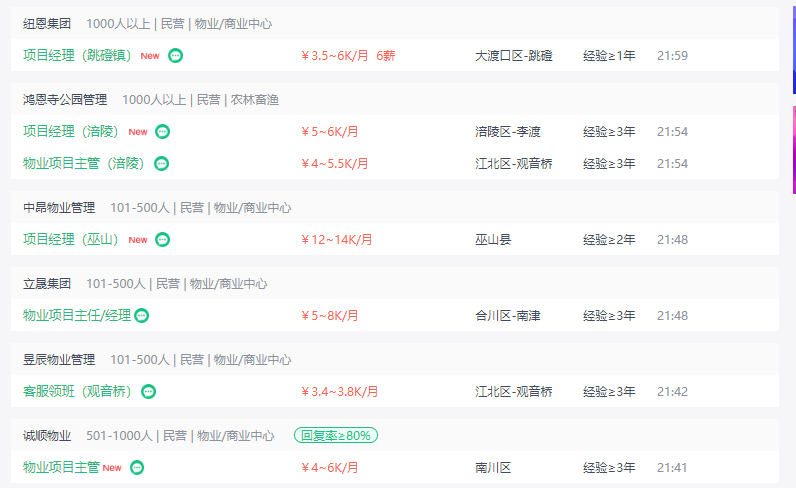The width and height of the screenshot is (796, 488).
Task: Visit 昱辰物业管理 company profile
Action: [59, 360]
